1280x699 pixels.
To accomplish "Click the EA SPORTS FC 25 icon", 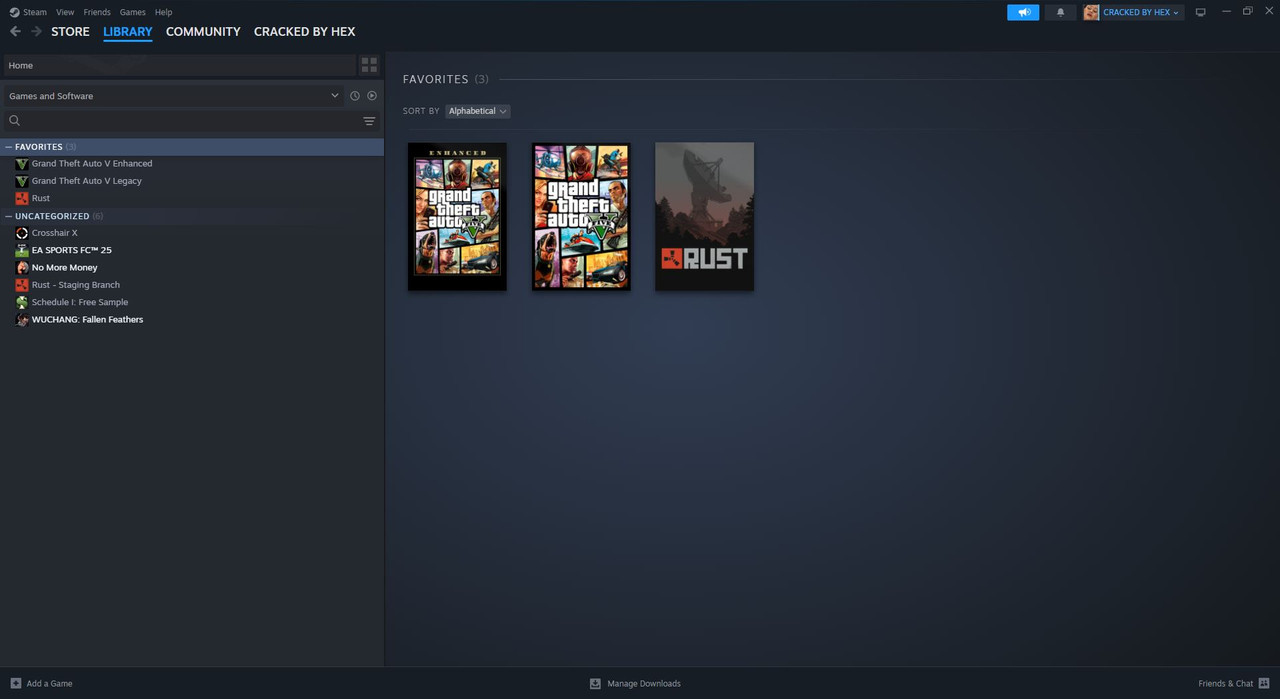I will click(22, 250).
